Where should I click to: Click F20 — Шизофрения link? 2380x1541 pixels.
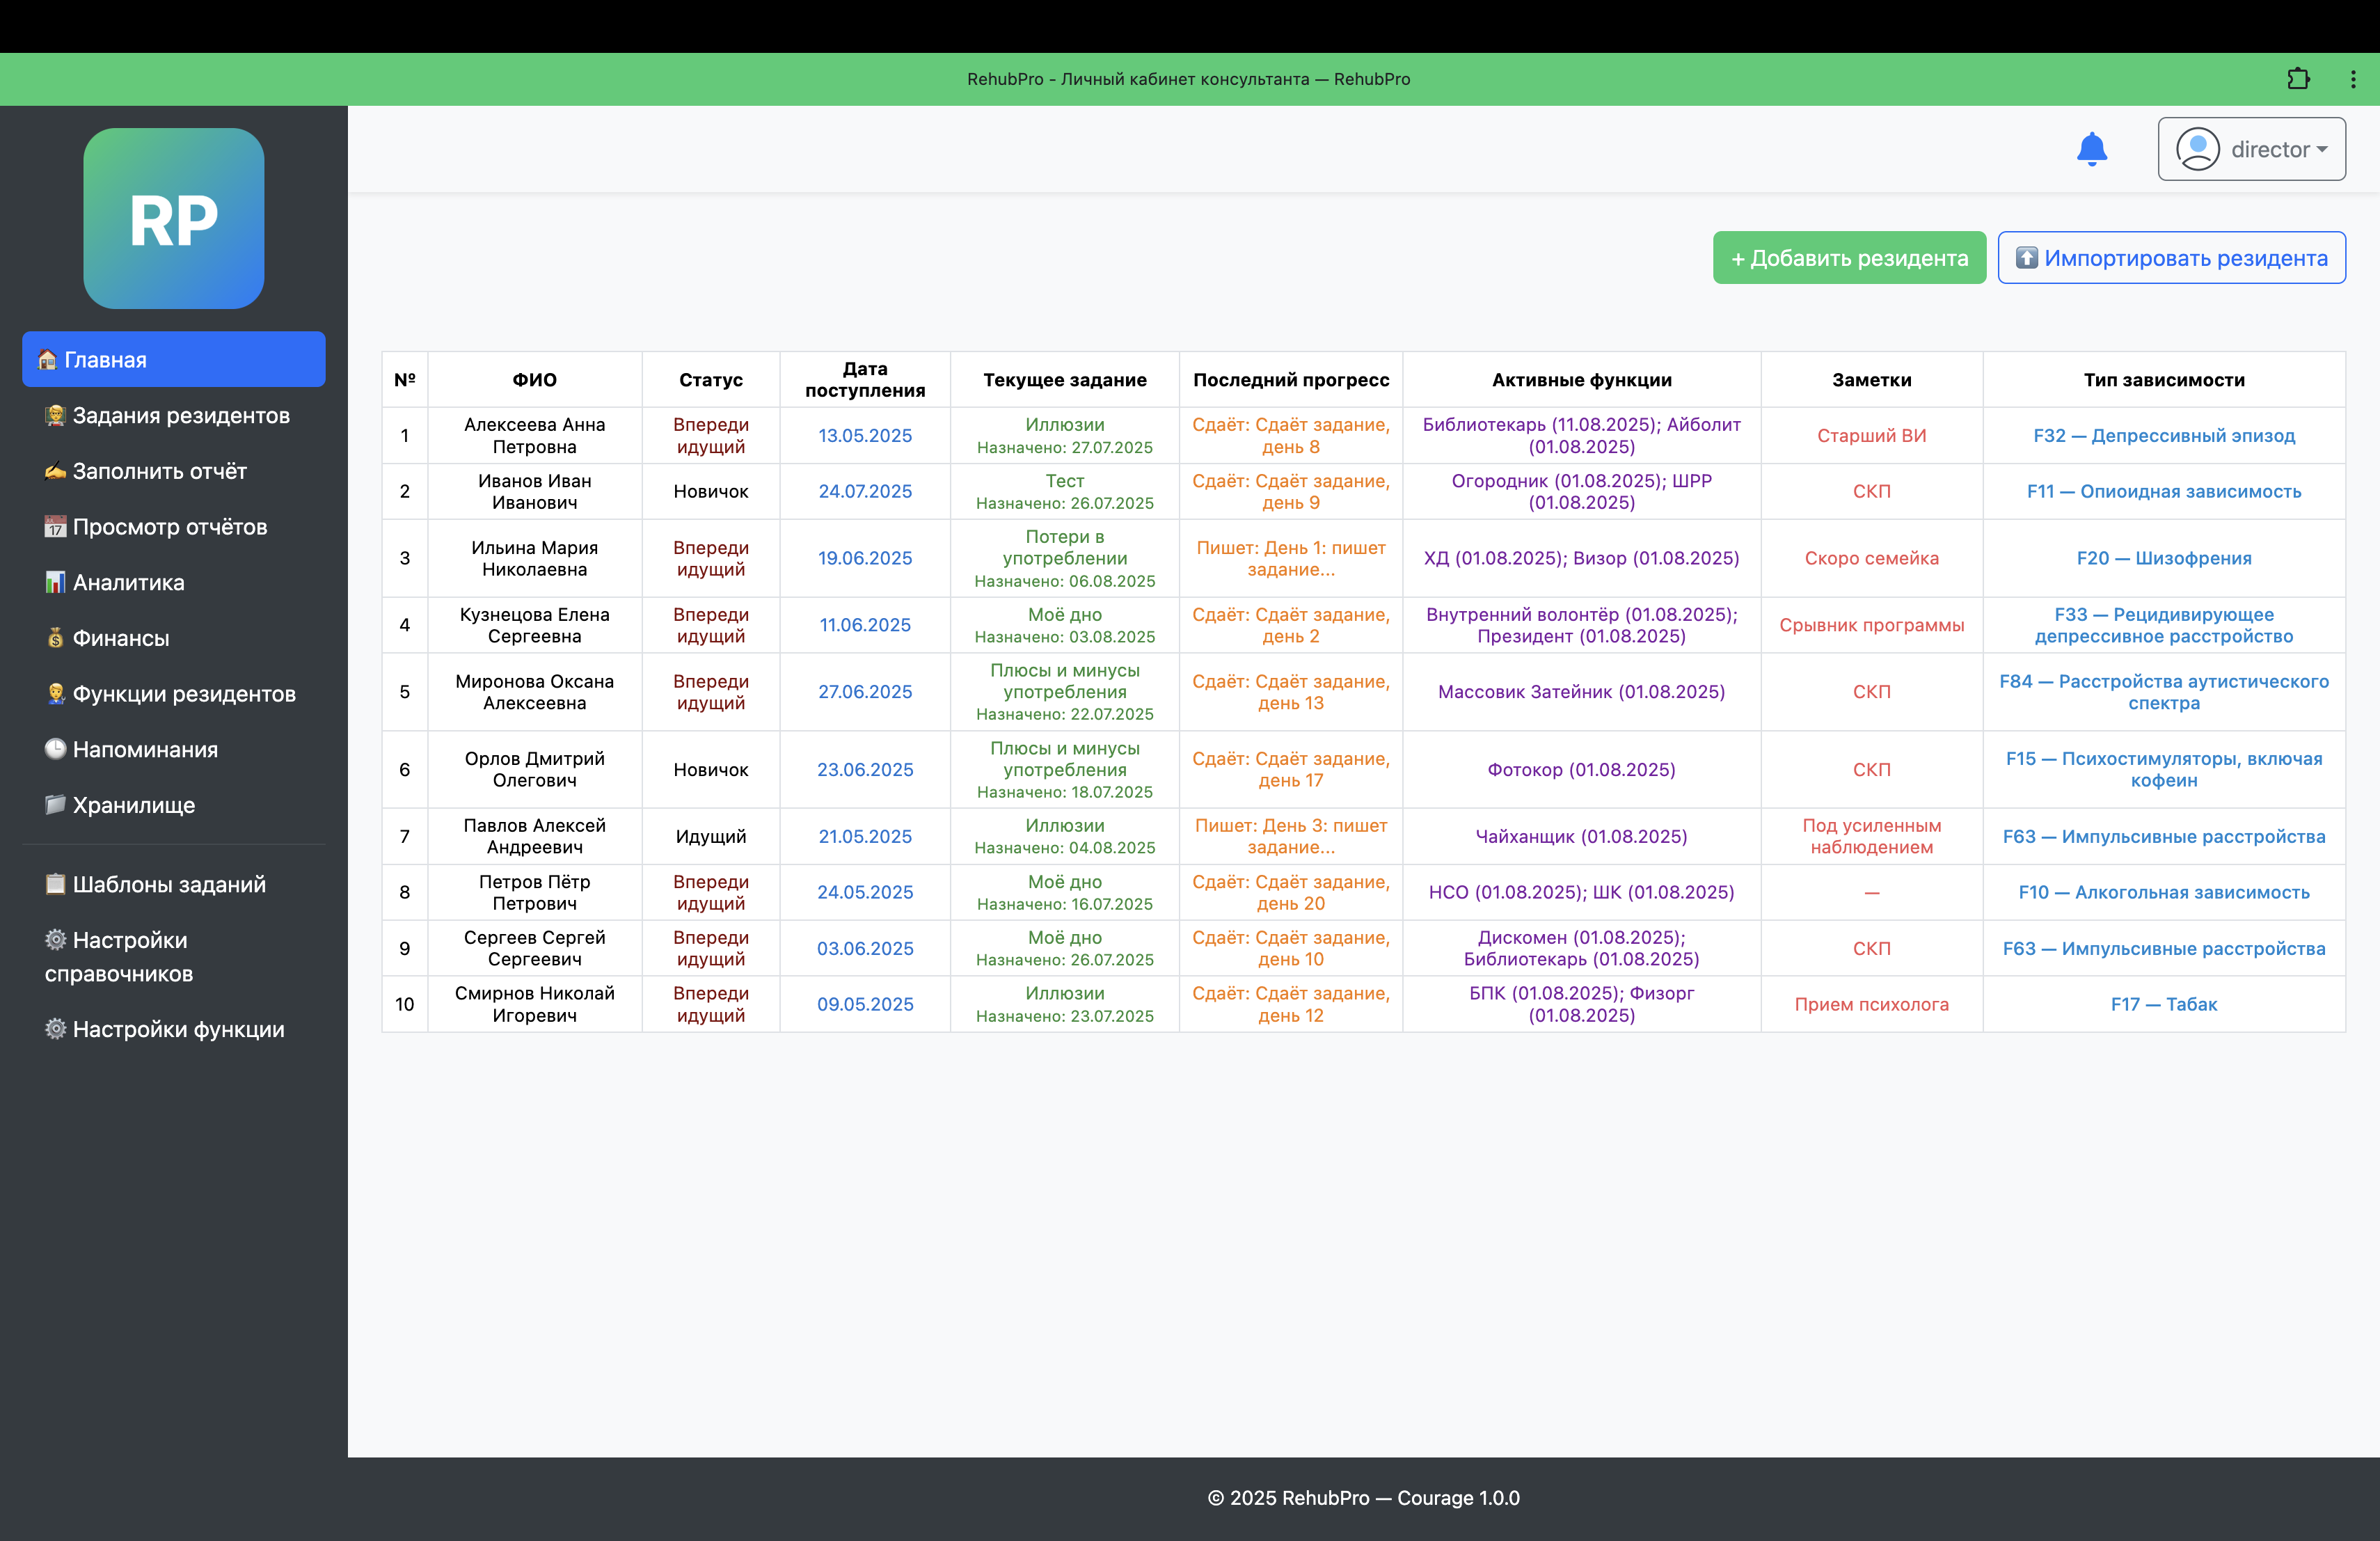click(x=2163, y=558)
